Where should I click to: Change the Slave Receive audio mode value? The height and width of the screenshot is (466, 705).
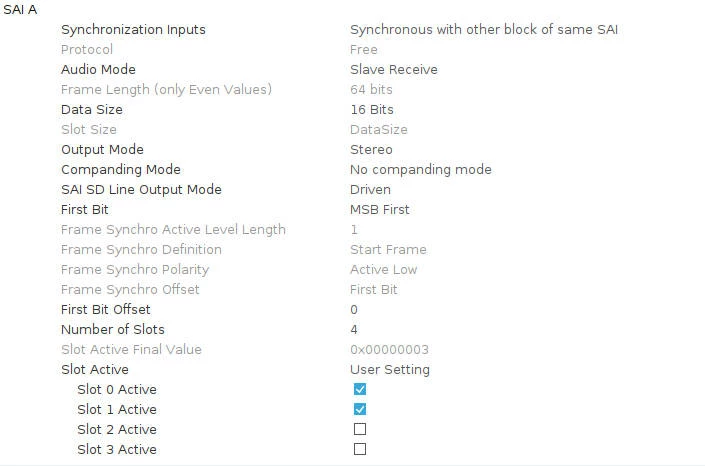393,70
